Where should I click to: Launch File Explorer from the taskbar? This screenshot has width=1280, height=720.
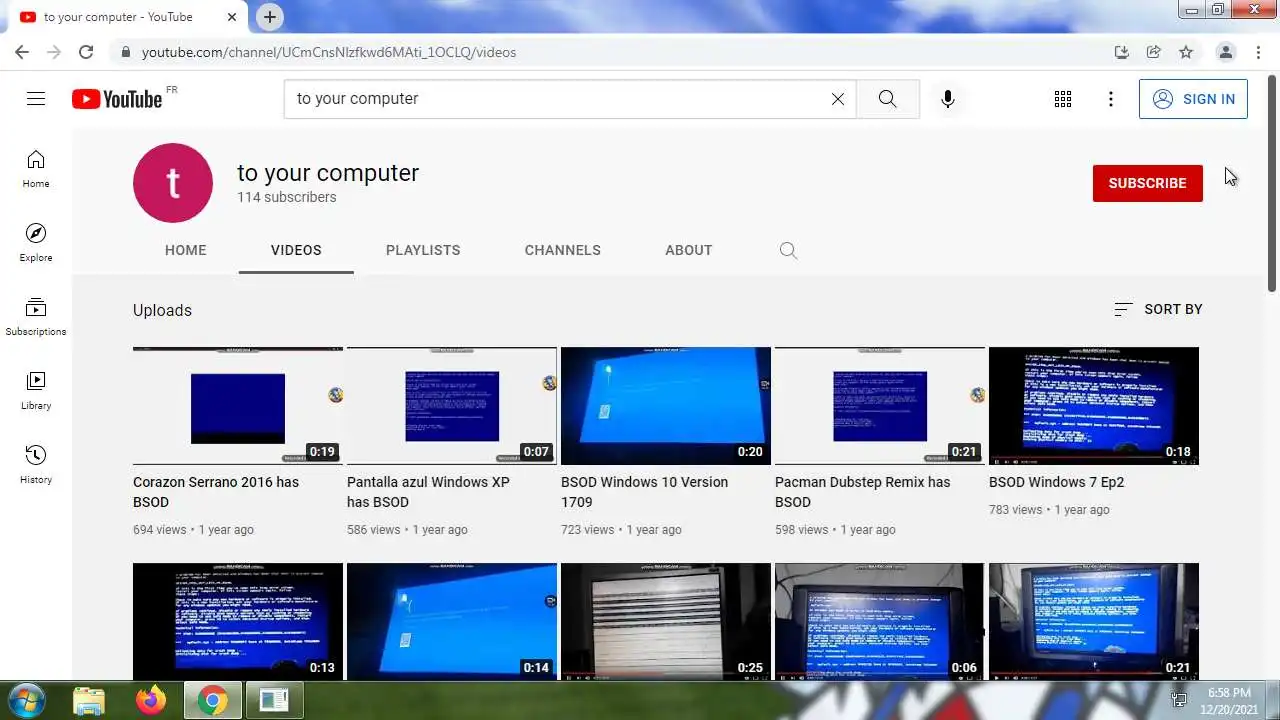[x=89, y=700]
